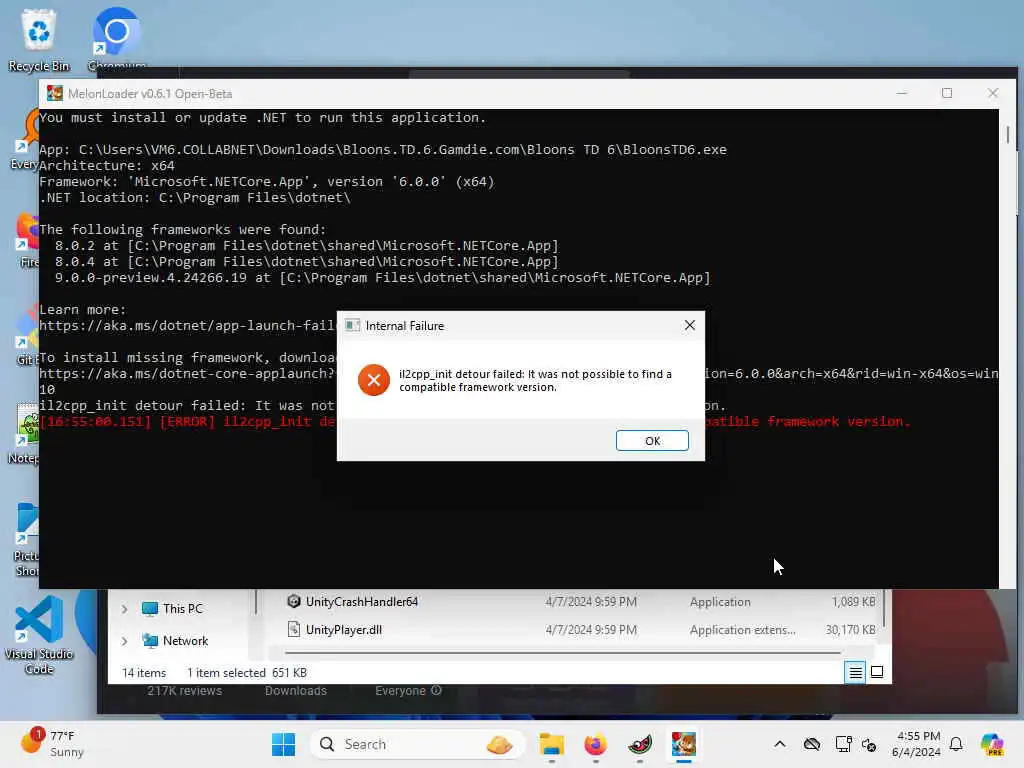This screenshot has width=1024, height=768.
Task: Click Explorer horizontal scrollbar
Action: tap(563, 652)
